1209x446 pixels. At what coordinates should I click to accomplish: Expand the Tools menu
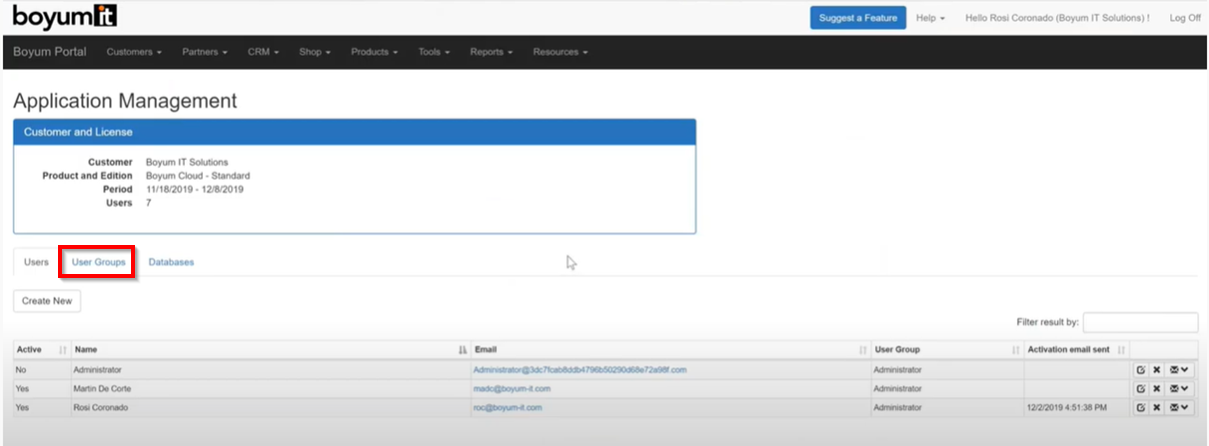tap(434, 52)
